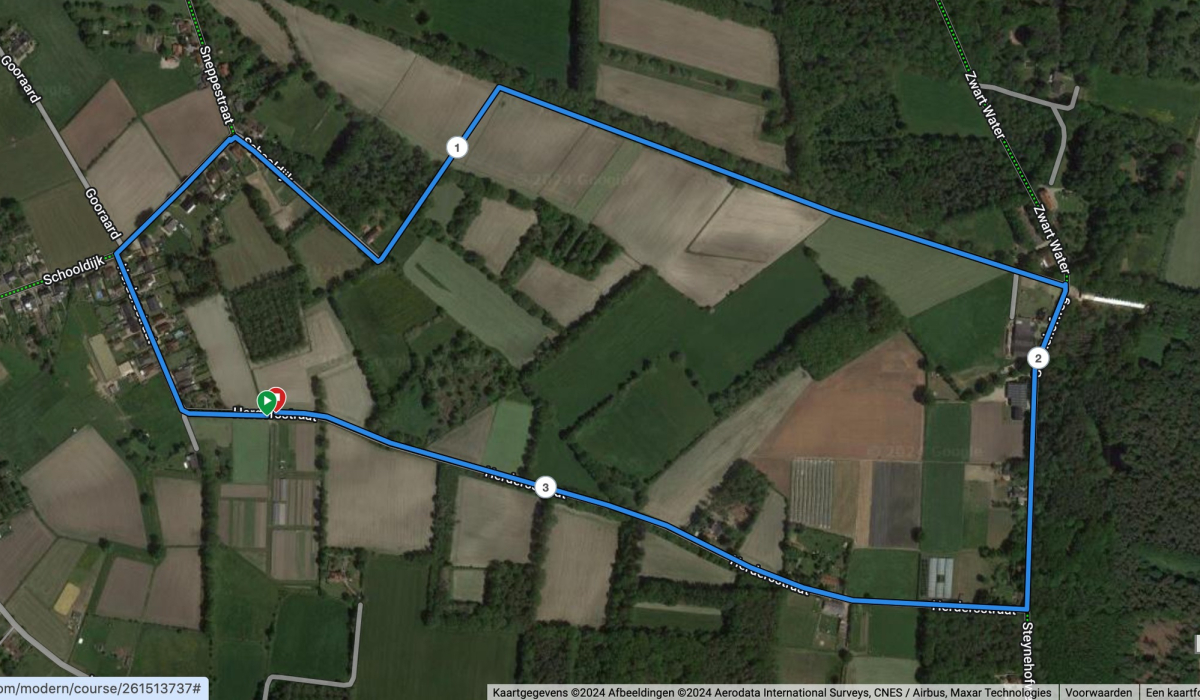This screenshot has width=1200, height=700.
Task: Open the Voorwaarden terms link
Action: pyautogui.click(x=1098, y=692)
